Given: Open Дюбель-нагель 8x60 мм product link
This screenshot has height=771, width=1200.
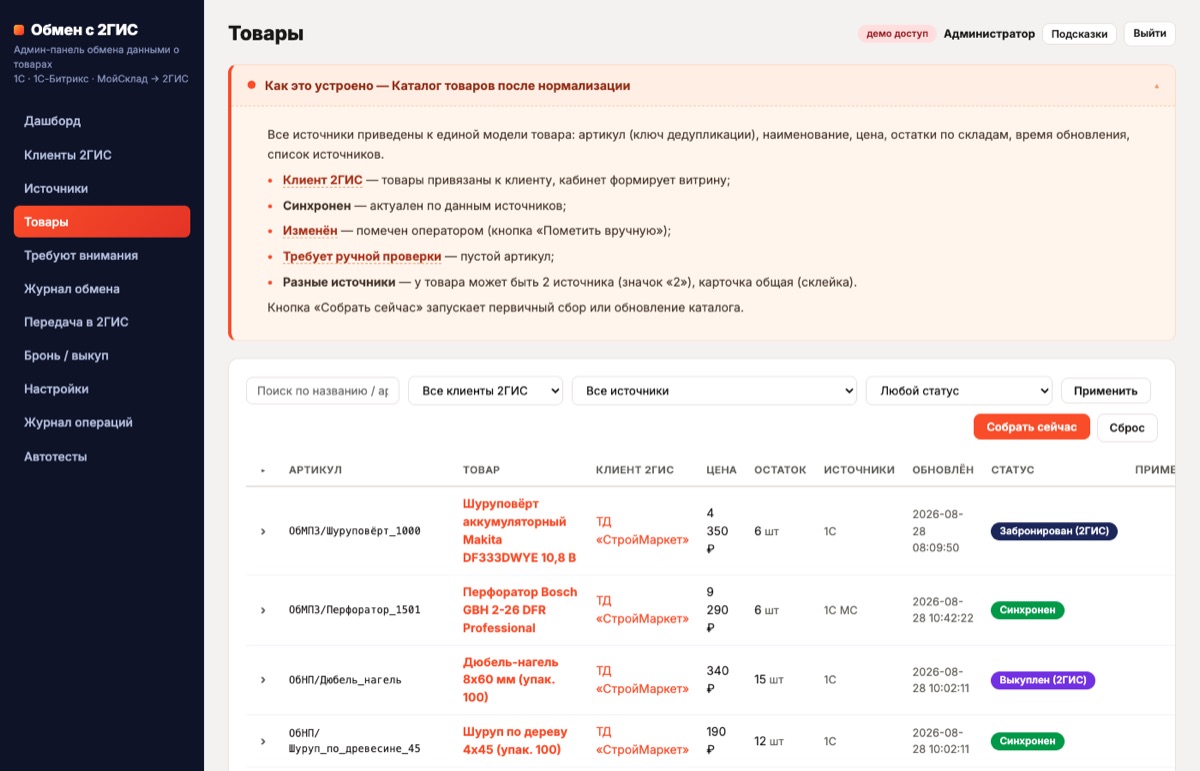Looking at the screenshot, I should pos(511,680).
